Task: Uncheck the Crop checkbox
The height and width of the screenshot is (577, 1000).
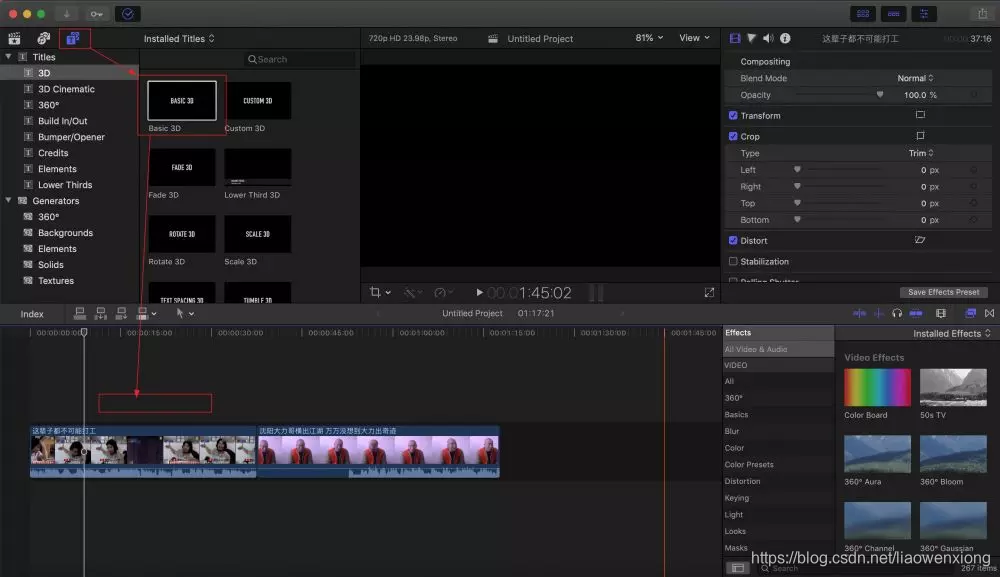Action: pyautogui.click(x=733, y=136)
